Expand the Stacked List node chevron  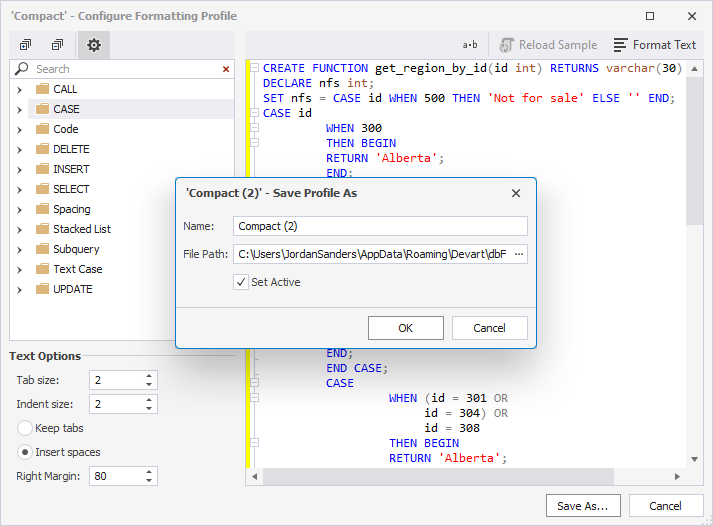[x=19, y=230]
